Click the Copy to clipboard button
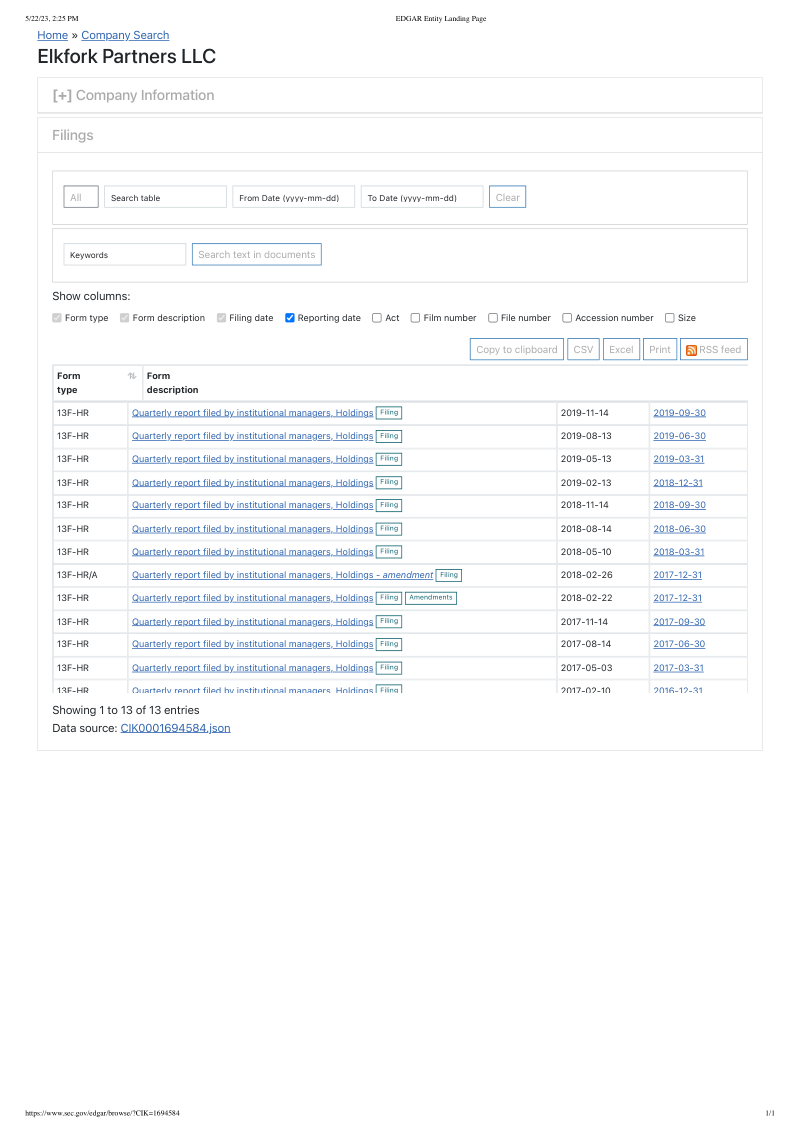800x1132 pixels. [516, 349]
